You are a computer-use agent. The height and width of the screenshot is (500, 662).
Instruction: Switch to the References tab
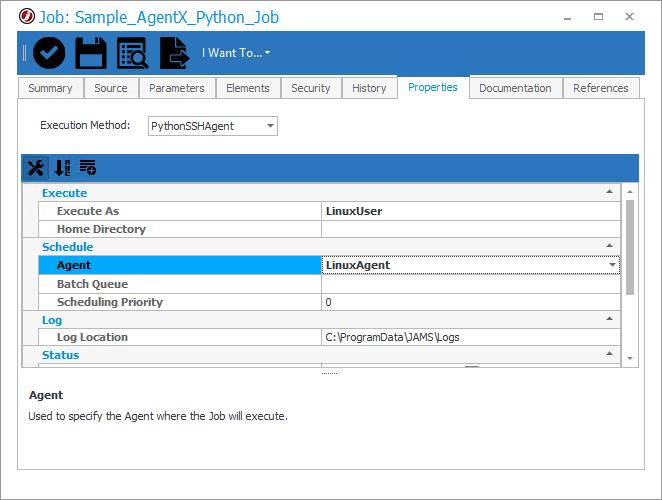601,88
